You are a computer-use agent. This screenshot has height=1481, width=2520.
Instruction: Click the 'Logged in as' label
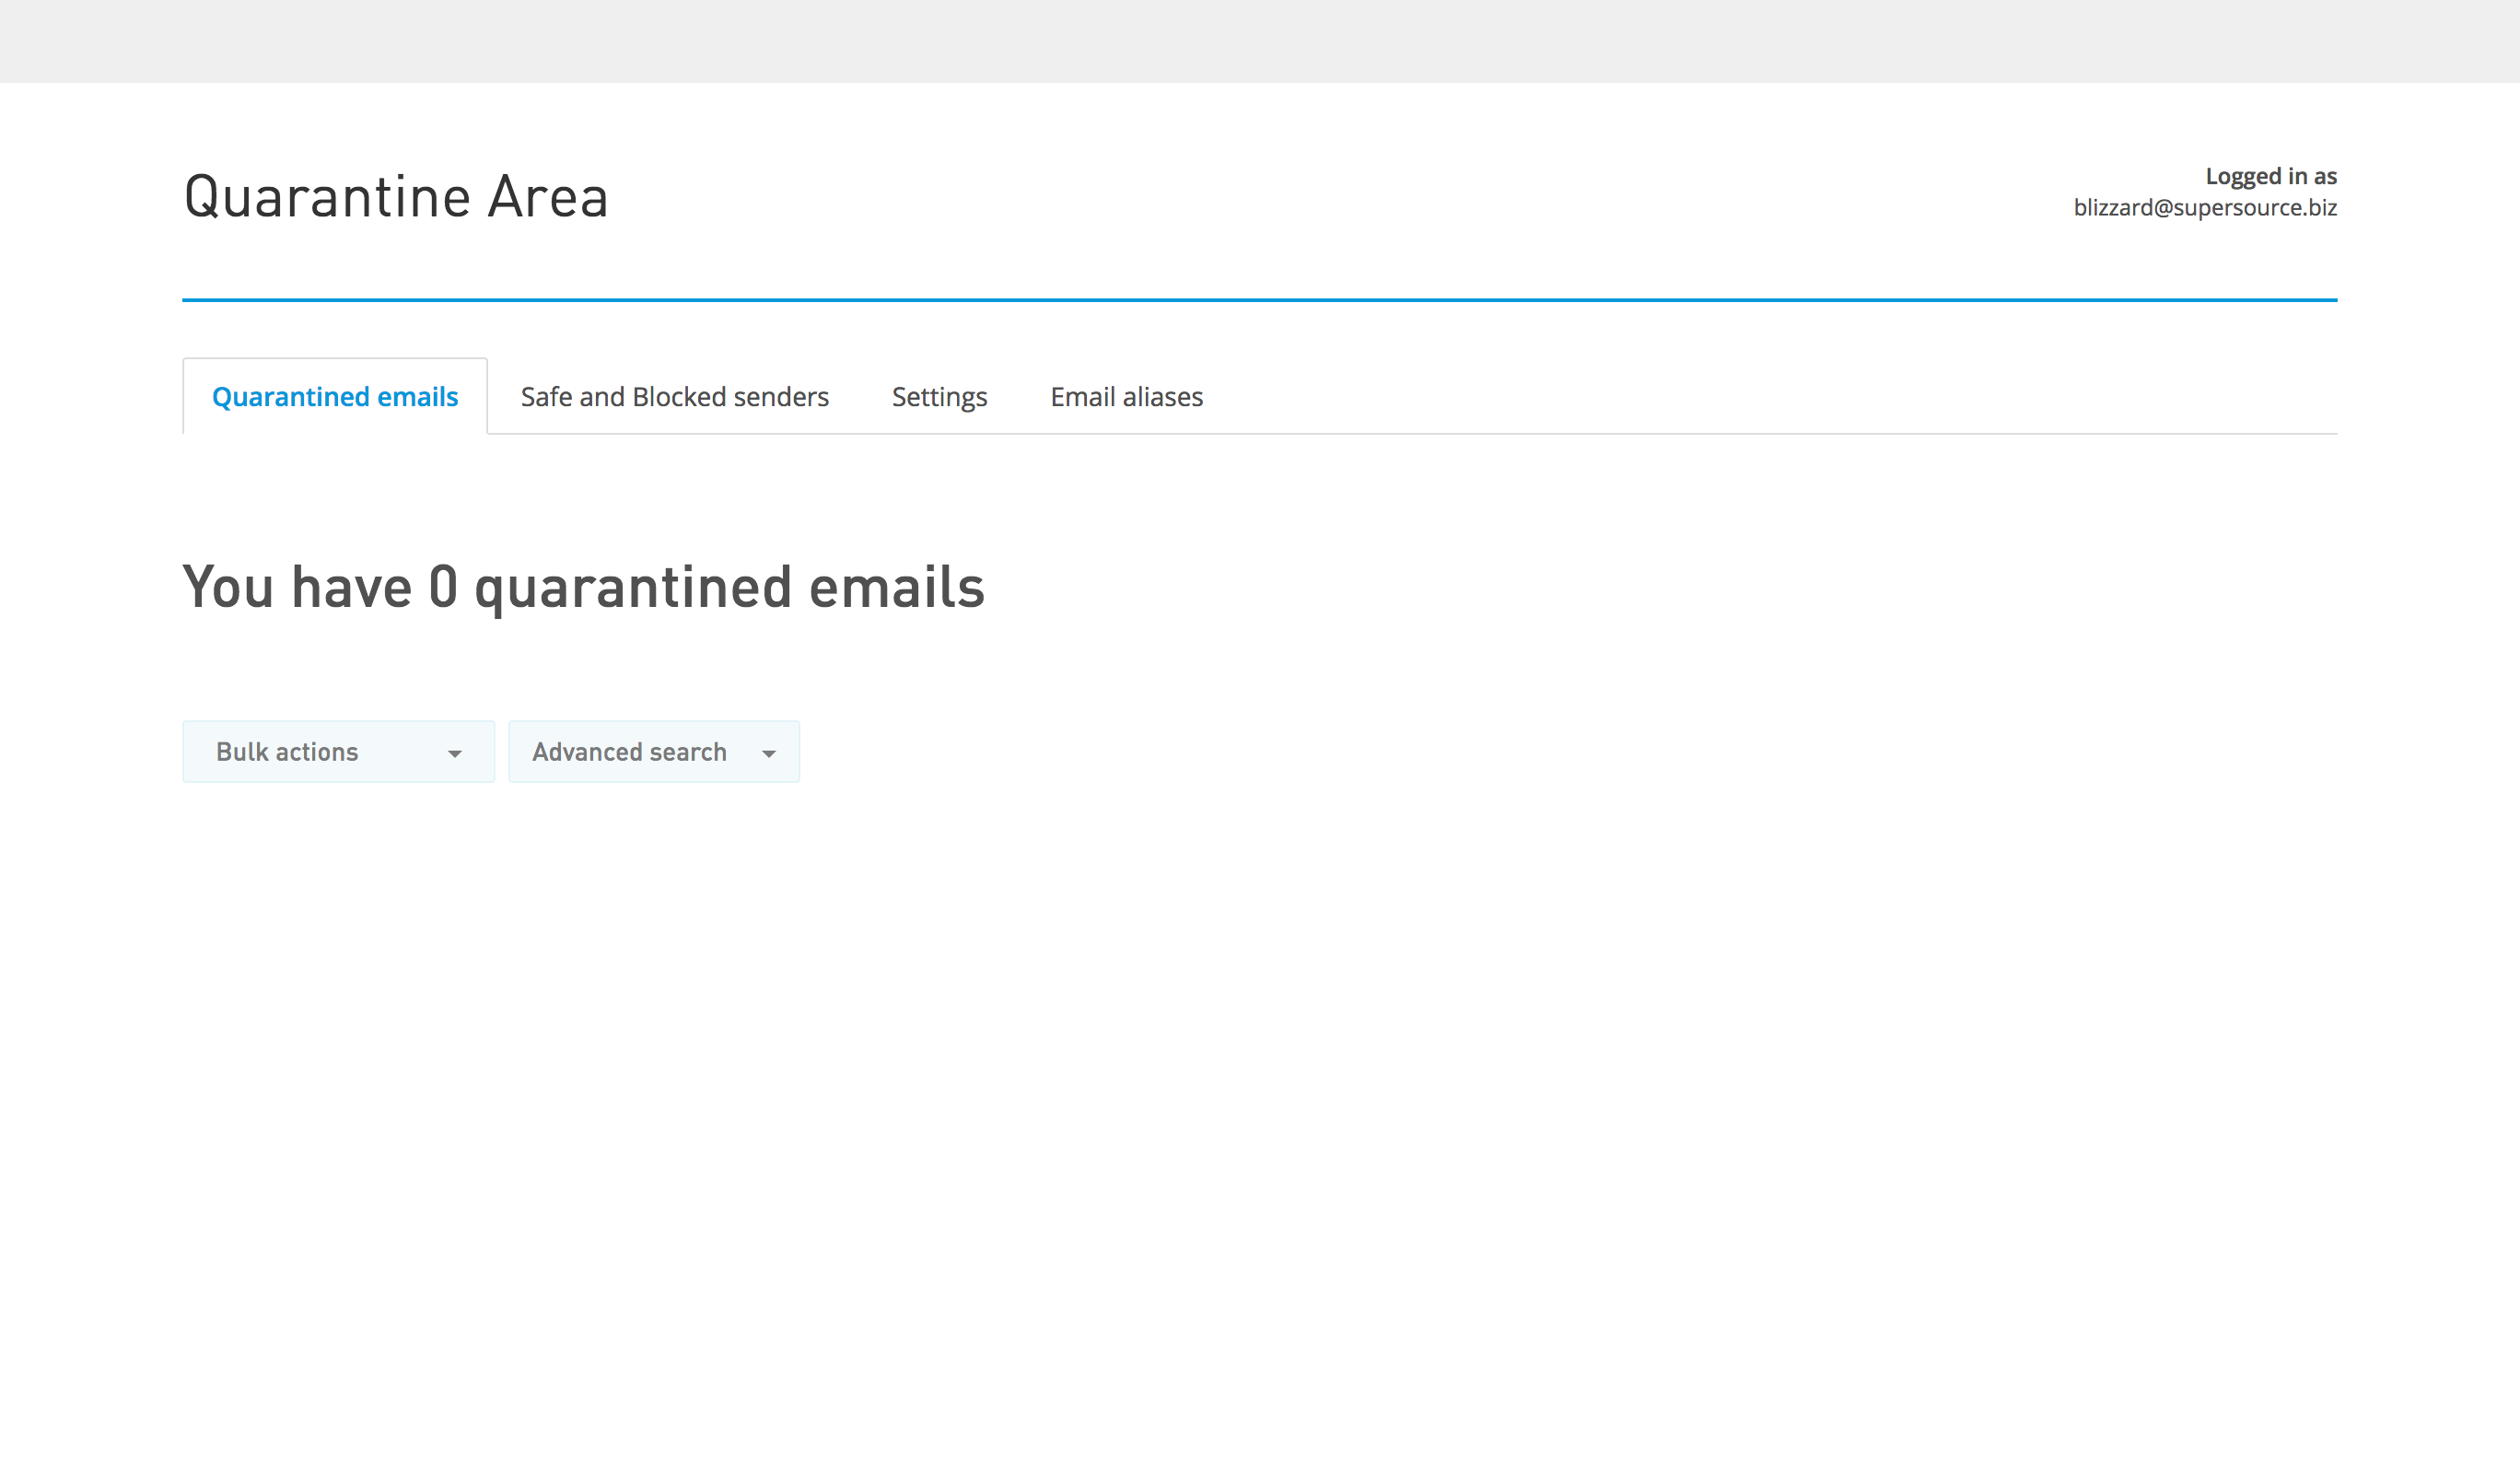[2270, 176]
